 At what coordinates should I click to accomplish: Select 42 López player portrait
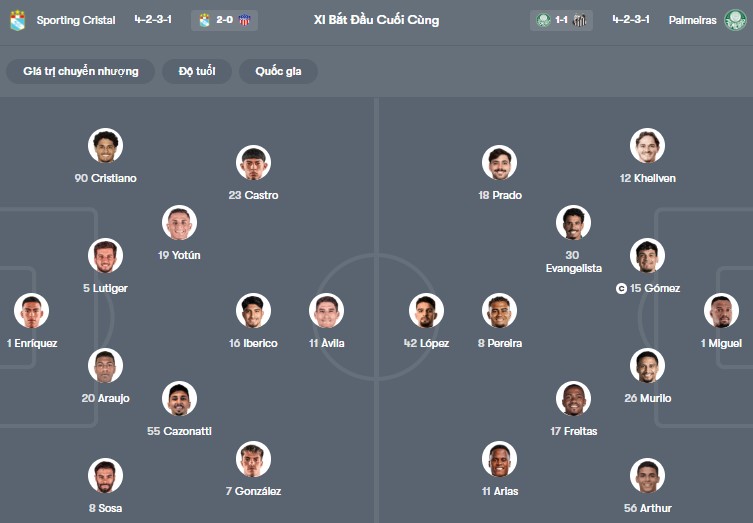(426, 311)
